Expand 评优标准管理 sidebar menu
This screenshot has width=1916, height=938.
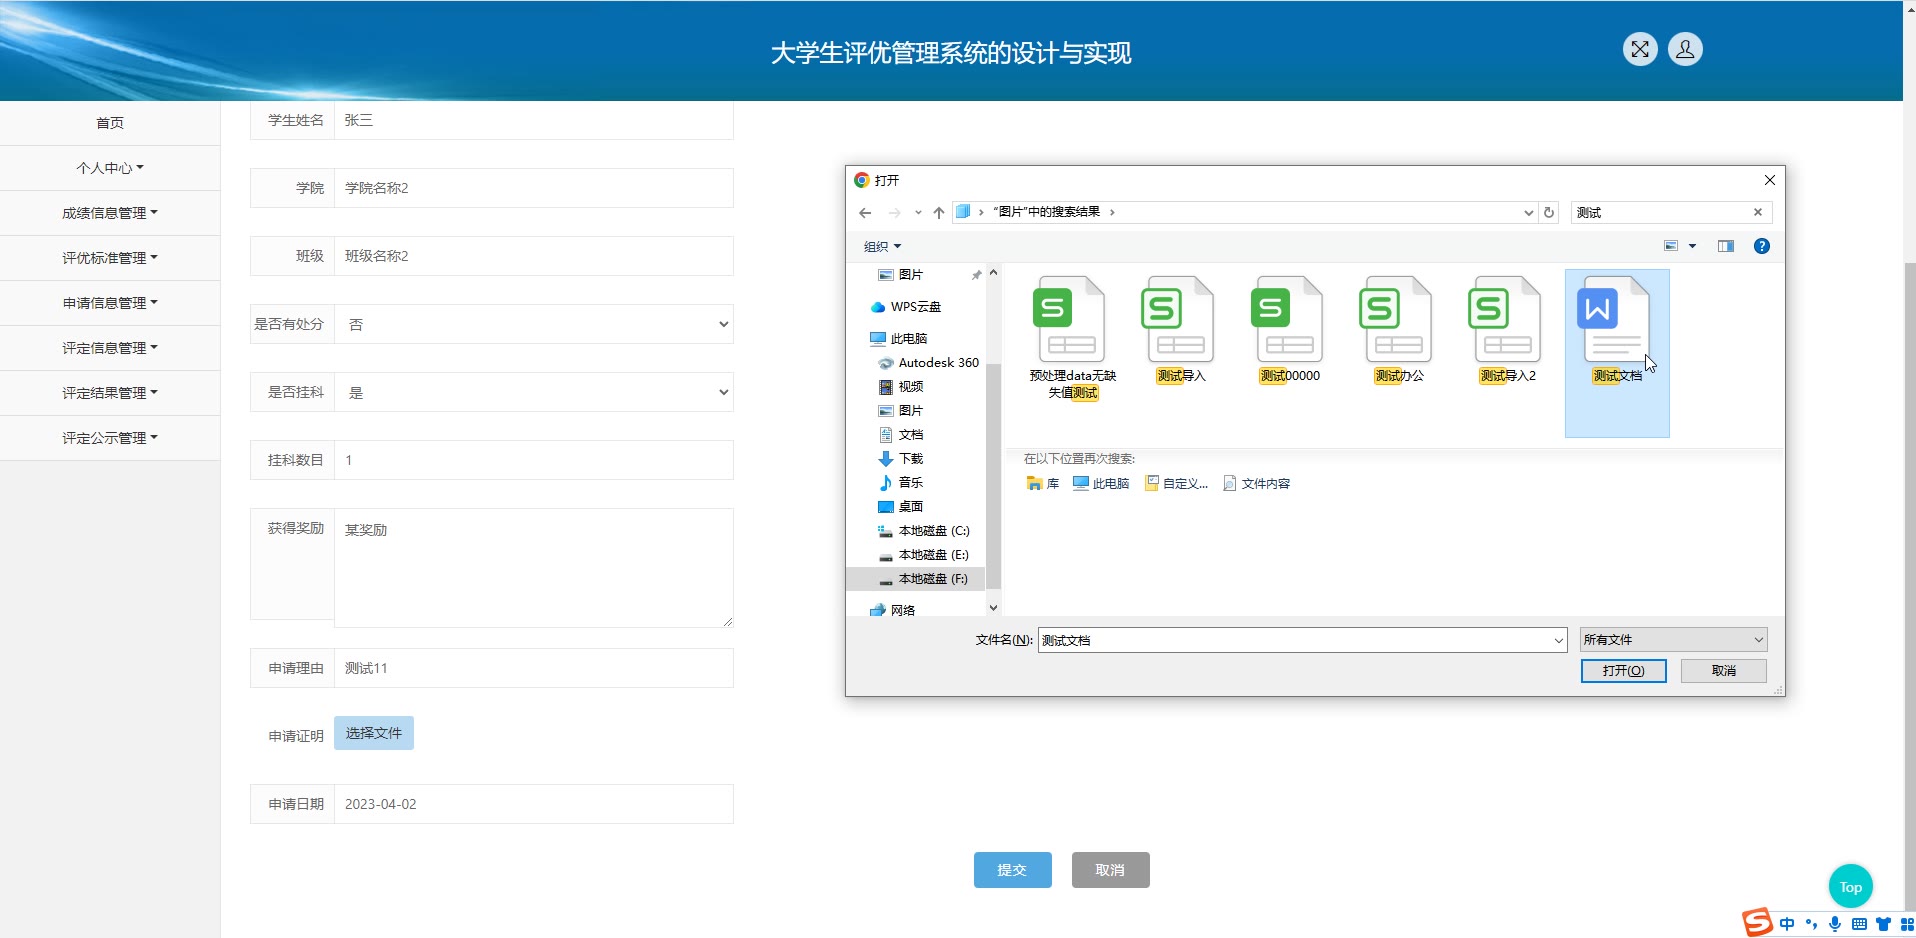pyautogui.click(x=110, y=258)
